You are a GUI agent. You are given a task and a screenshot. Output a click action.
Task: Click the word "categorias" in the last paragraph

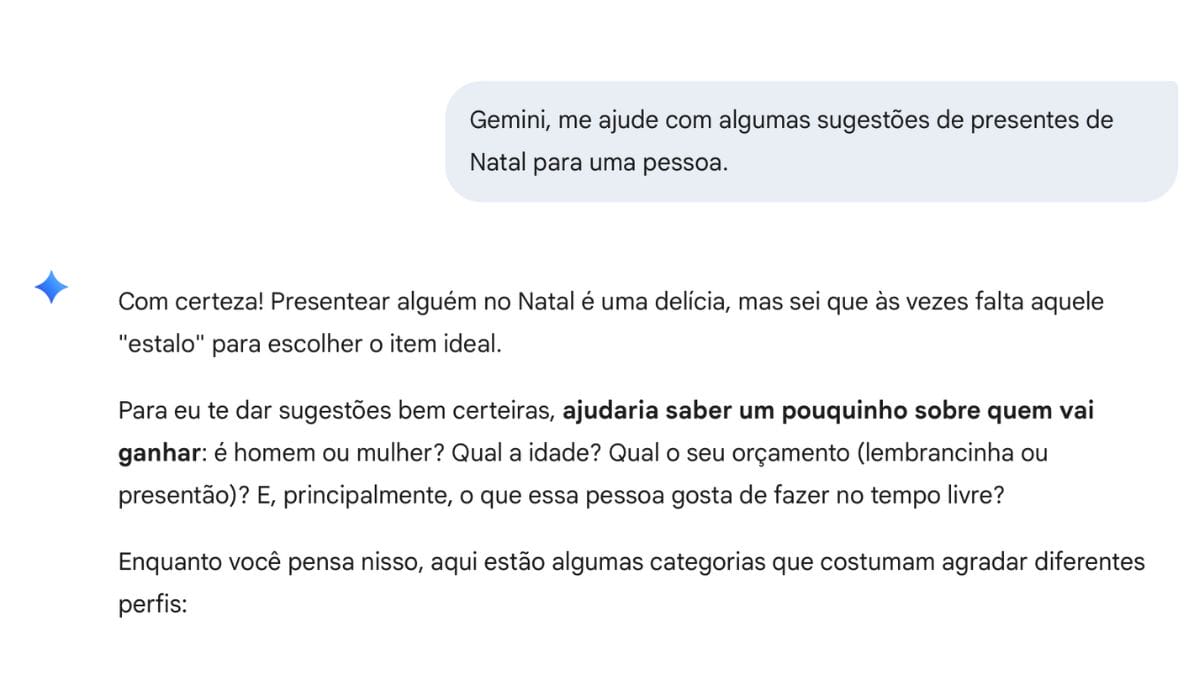[707, 562]
